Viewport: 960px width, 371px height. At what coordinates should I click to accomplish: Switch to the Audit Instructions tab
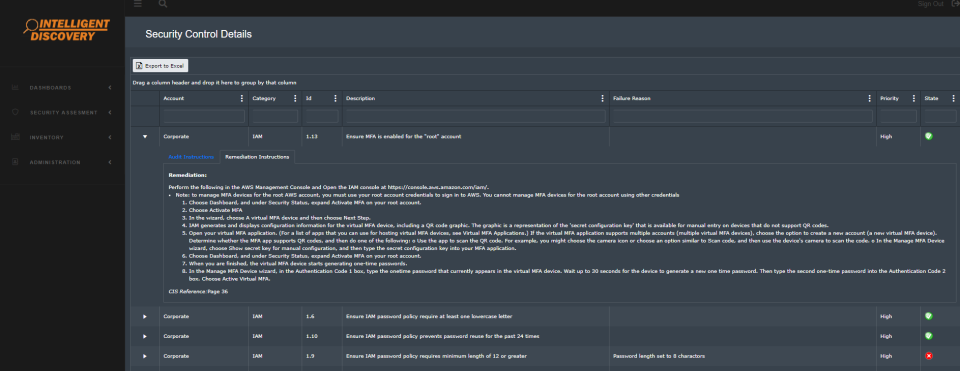[x=191, y=157]
